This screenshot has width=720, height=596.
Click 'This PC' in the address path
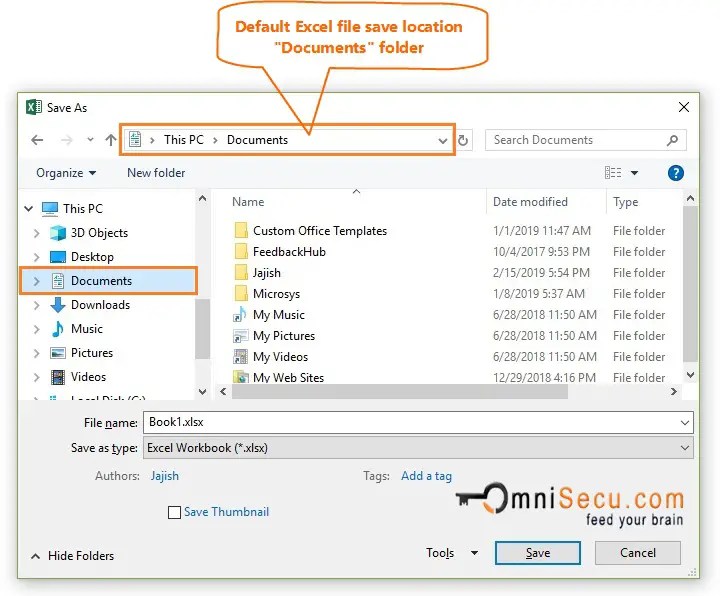(x=184, y=140)
